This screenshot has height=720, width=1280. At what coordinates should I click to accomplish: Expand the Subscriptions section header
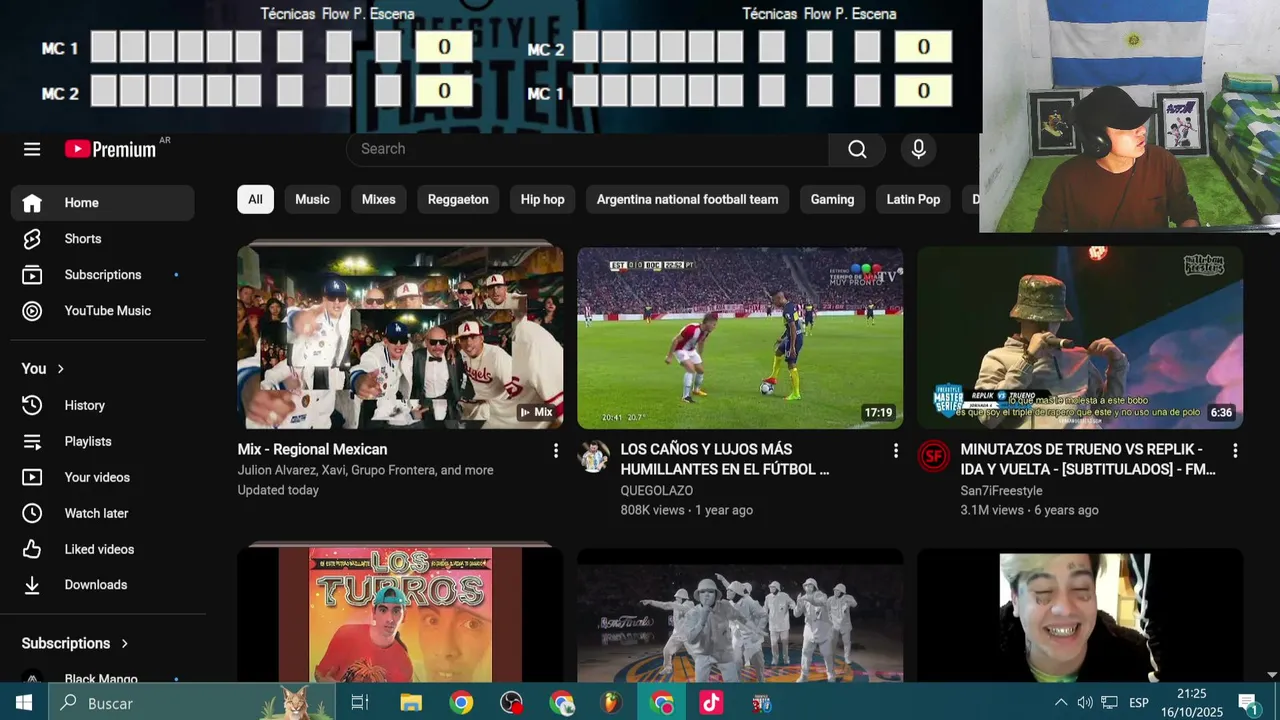[x=76, y=643]
